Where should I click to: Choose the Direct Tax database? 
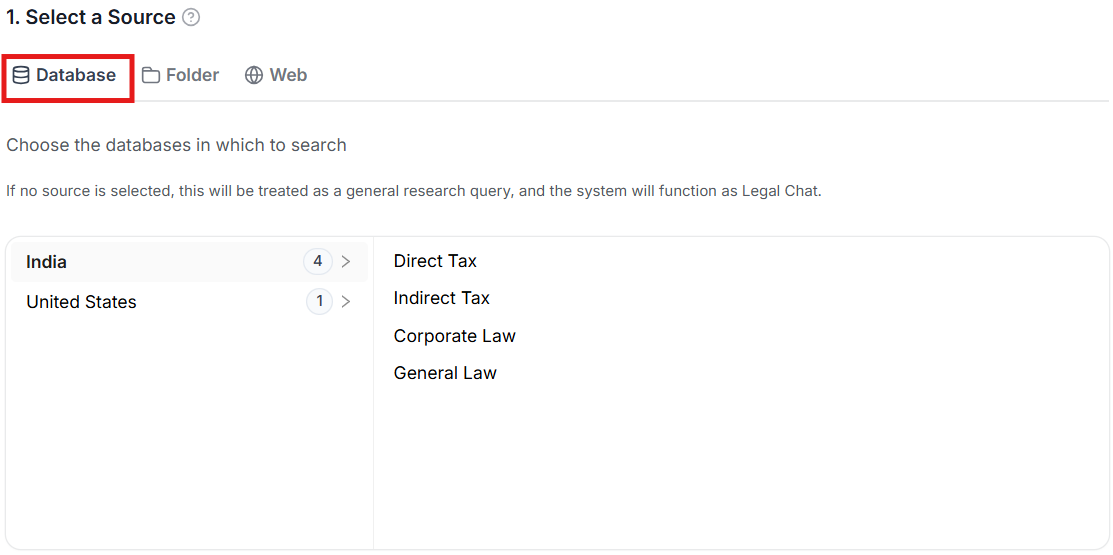pos(435,261)
